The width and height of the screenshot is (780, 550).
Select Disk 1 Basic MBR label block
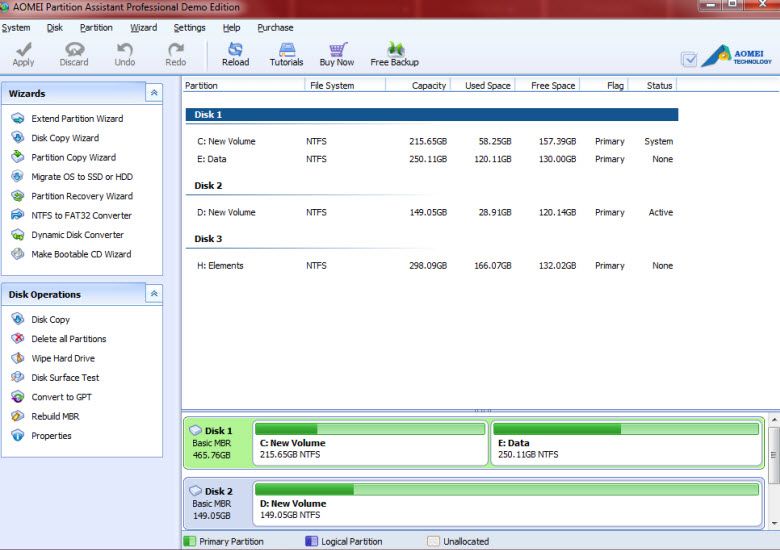(217, 443)
